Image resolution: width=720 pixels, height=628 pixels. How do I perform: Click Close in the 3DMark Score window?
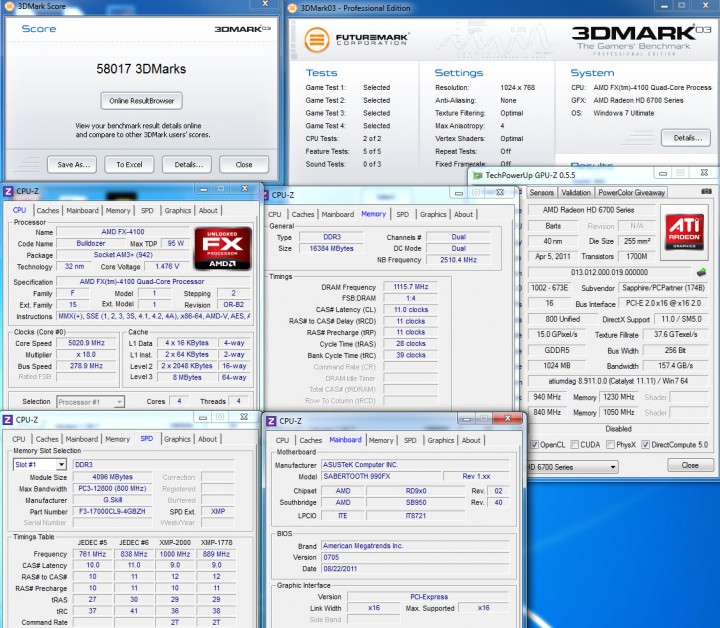coord(244,164)
